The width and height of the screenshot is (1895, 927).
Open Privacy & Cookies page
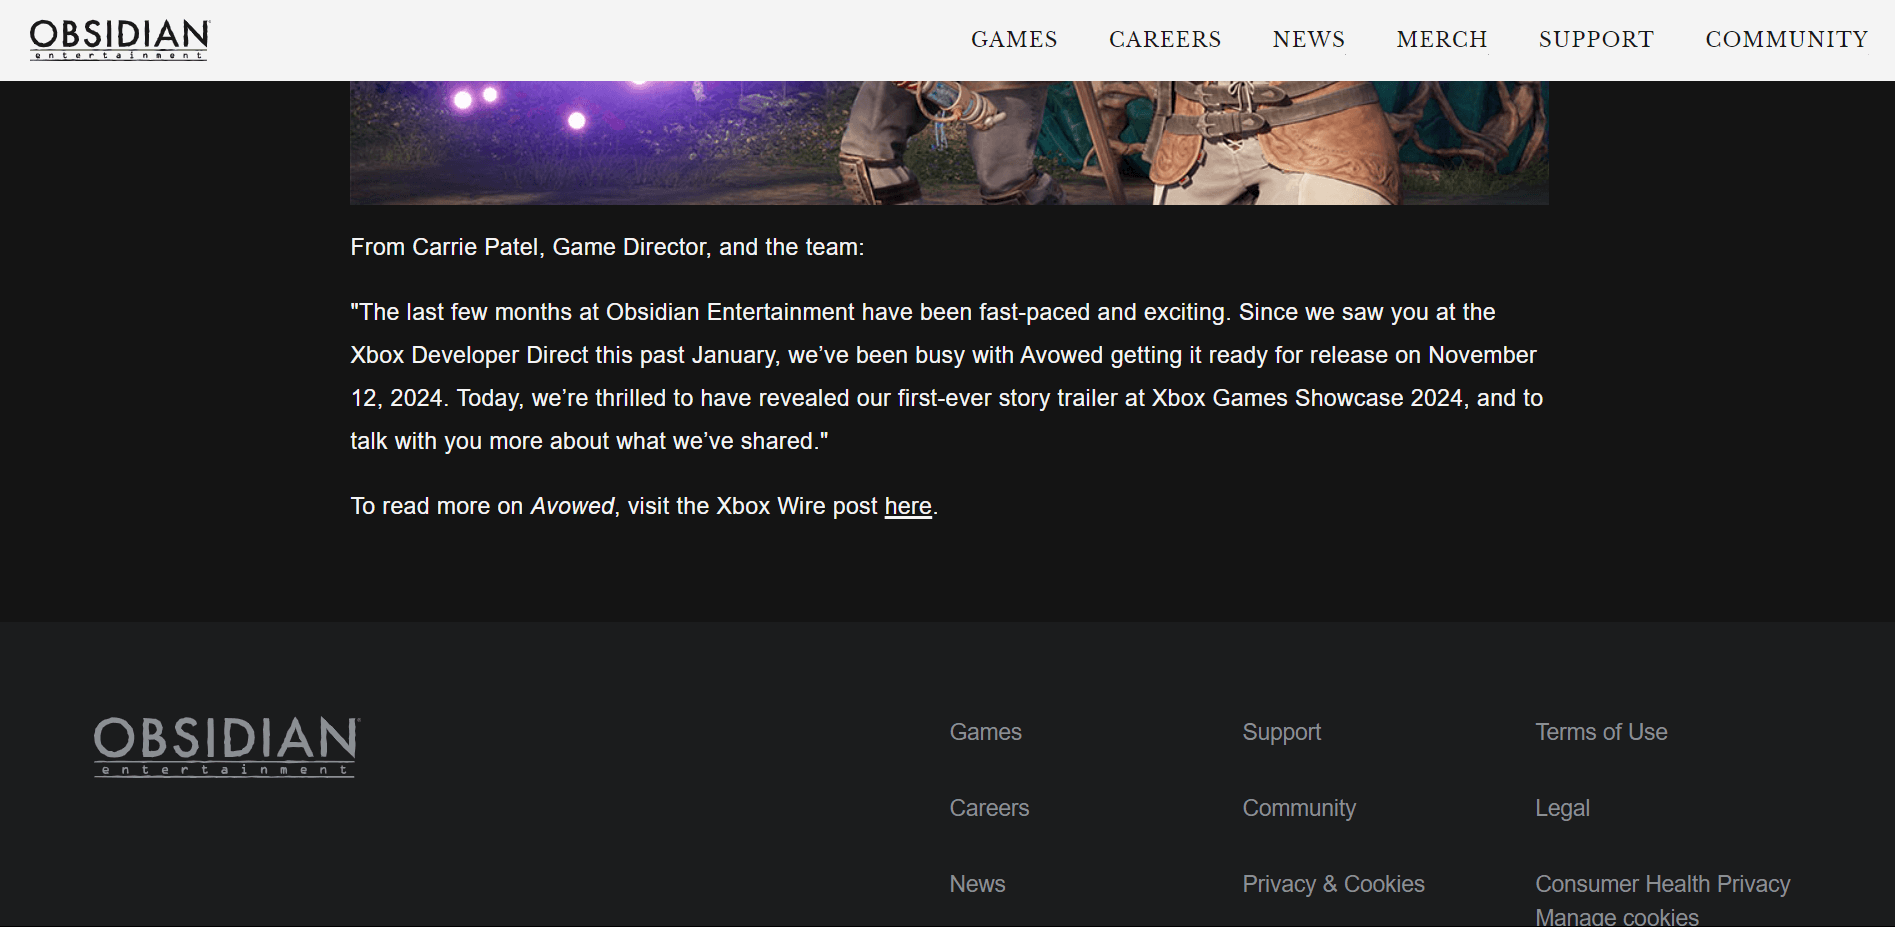tap(1333, 884)
